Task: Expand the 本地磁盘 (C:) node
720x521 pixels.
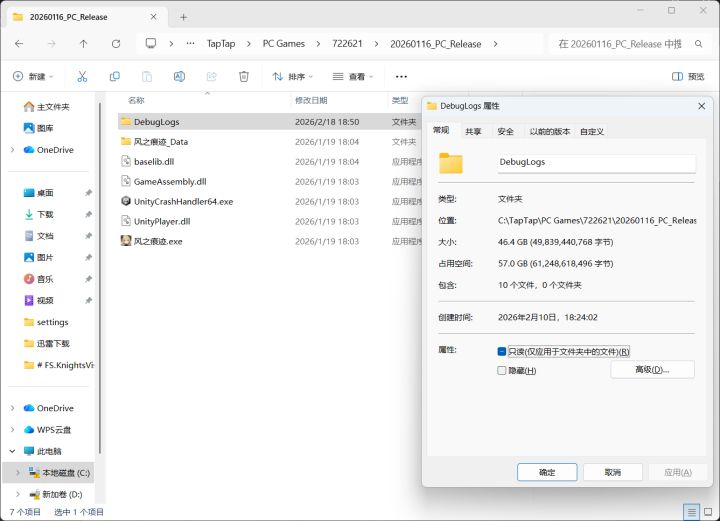Action: pos(17,472)
